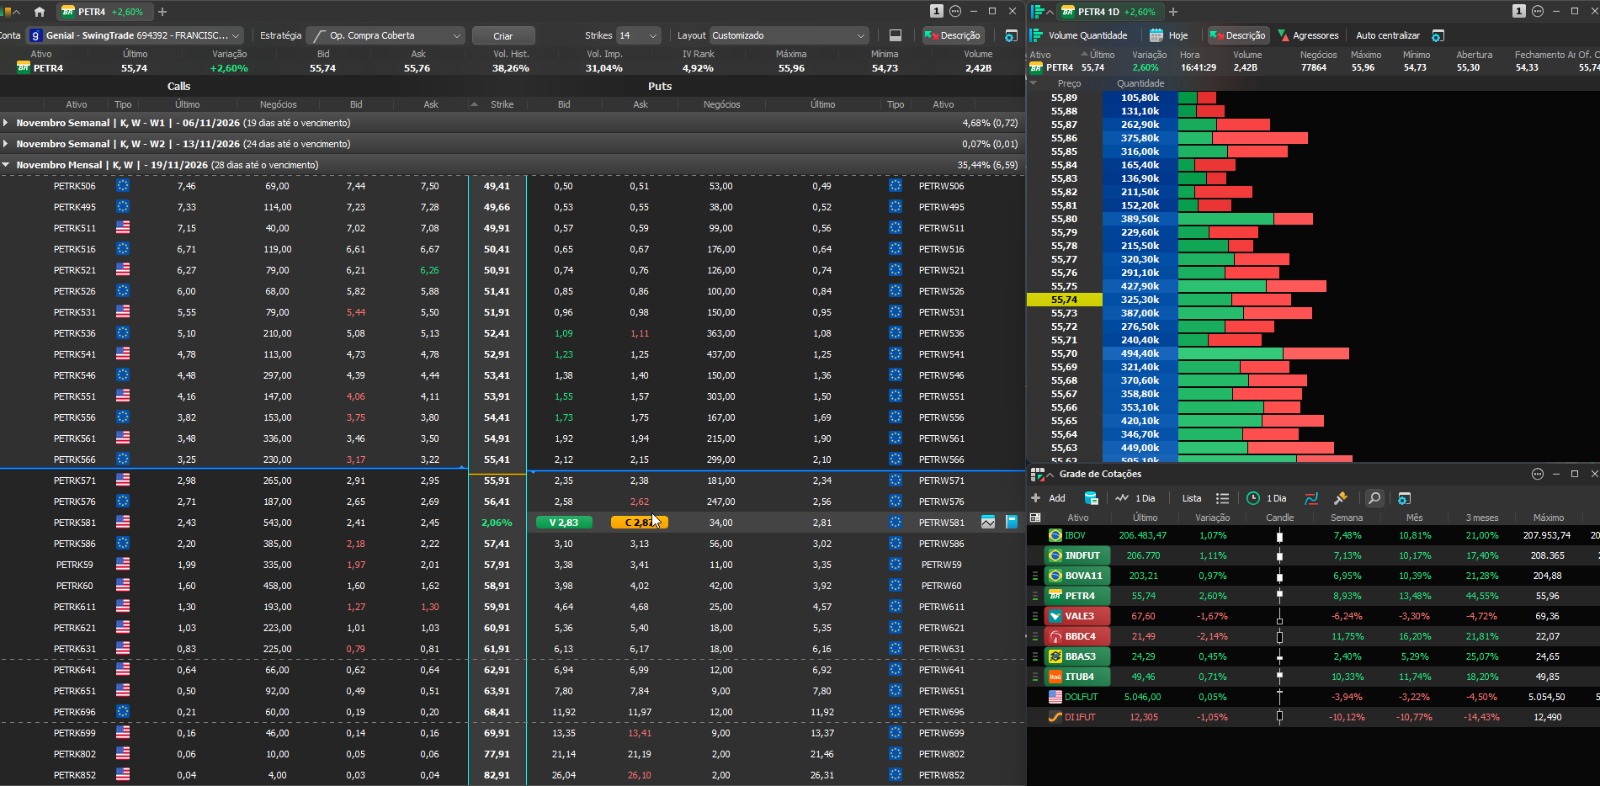Open more options circle in Grade de Cotações
Screen dimensions: 1600x786
point(1537,473)
